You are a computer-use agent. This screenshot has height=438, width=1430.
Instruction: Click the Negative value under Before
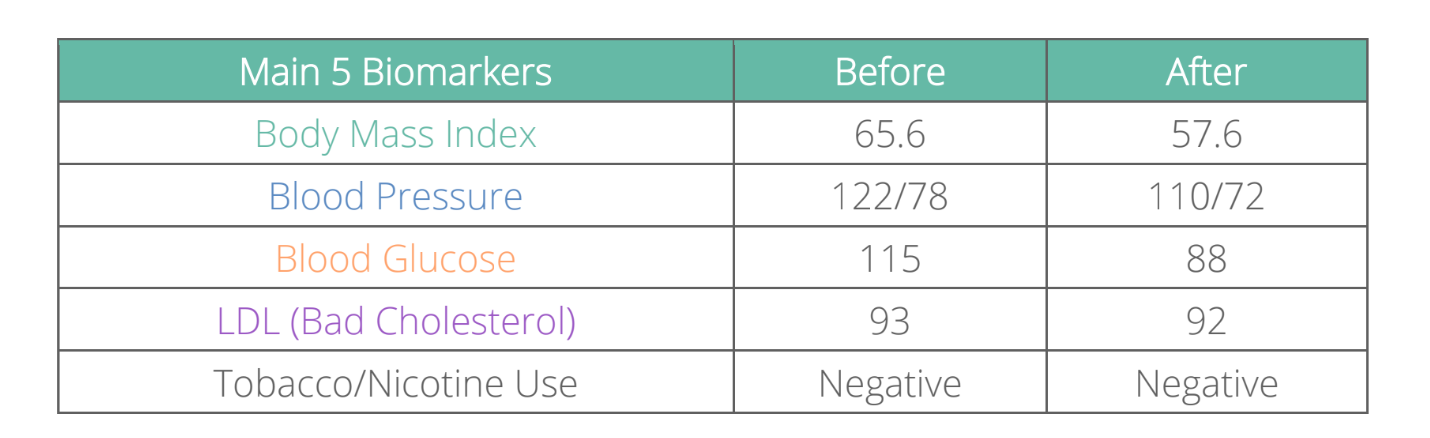(x=890, y=383)
